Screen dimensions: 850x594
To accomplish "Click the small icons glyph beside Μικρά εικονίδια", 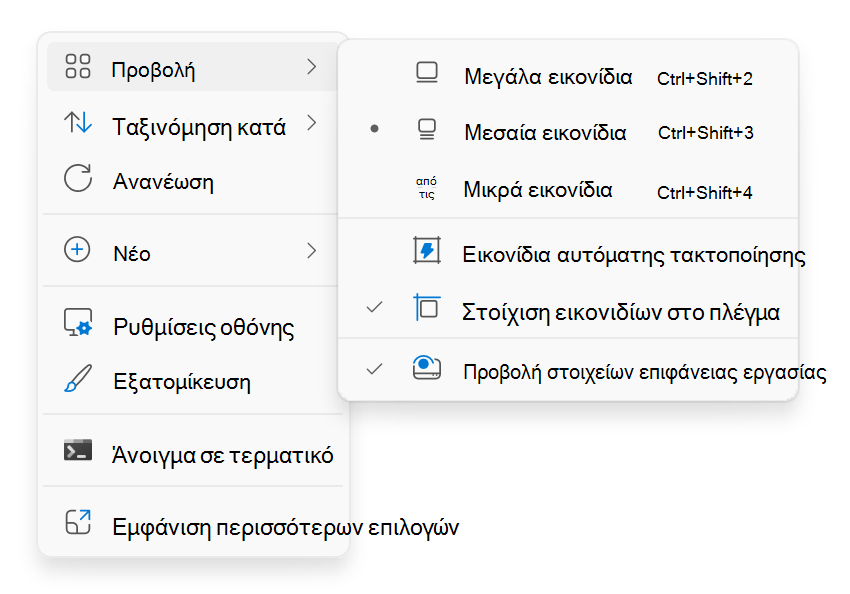I will pyautogui.click(x=426, y=188).
